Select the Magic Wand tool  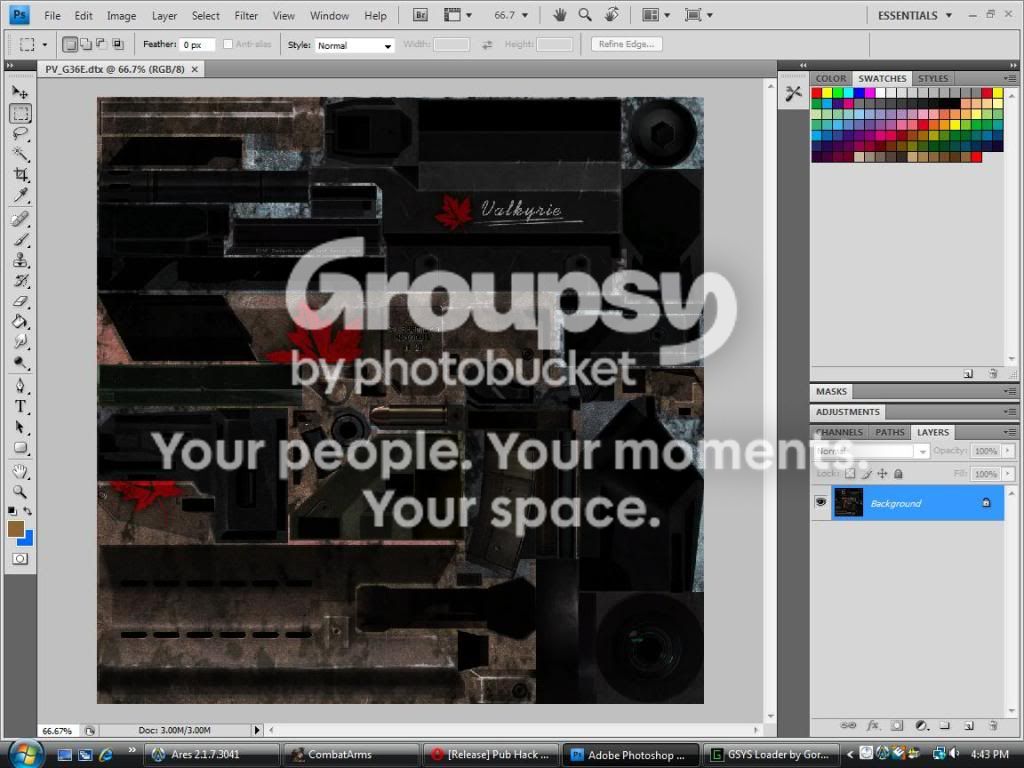coord(20,154)
